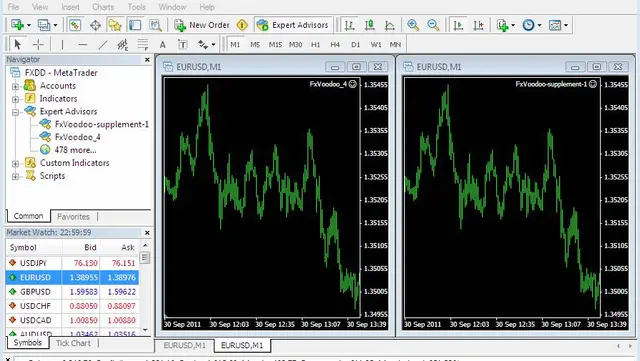Toggle the Market Watch window icon
The width and height of the screenshot is (640, 361).
[x=75, y=25]
